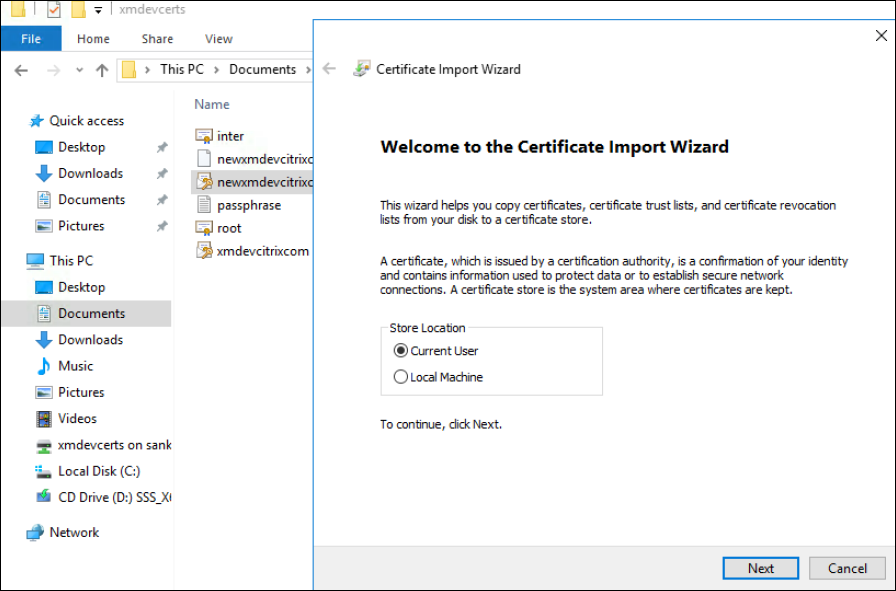The width and height of the screenshot is (896, 591).
Task: Cancel the Certificate Import Wizard
Action: pos(847,568)
